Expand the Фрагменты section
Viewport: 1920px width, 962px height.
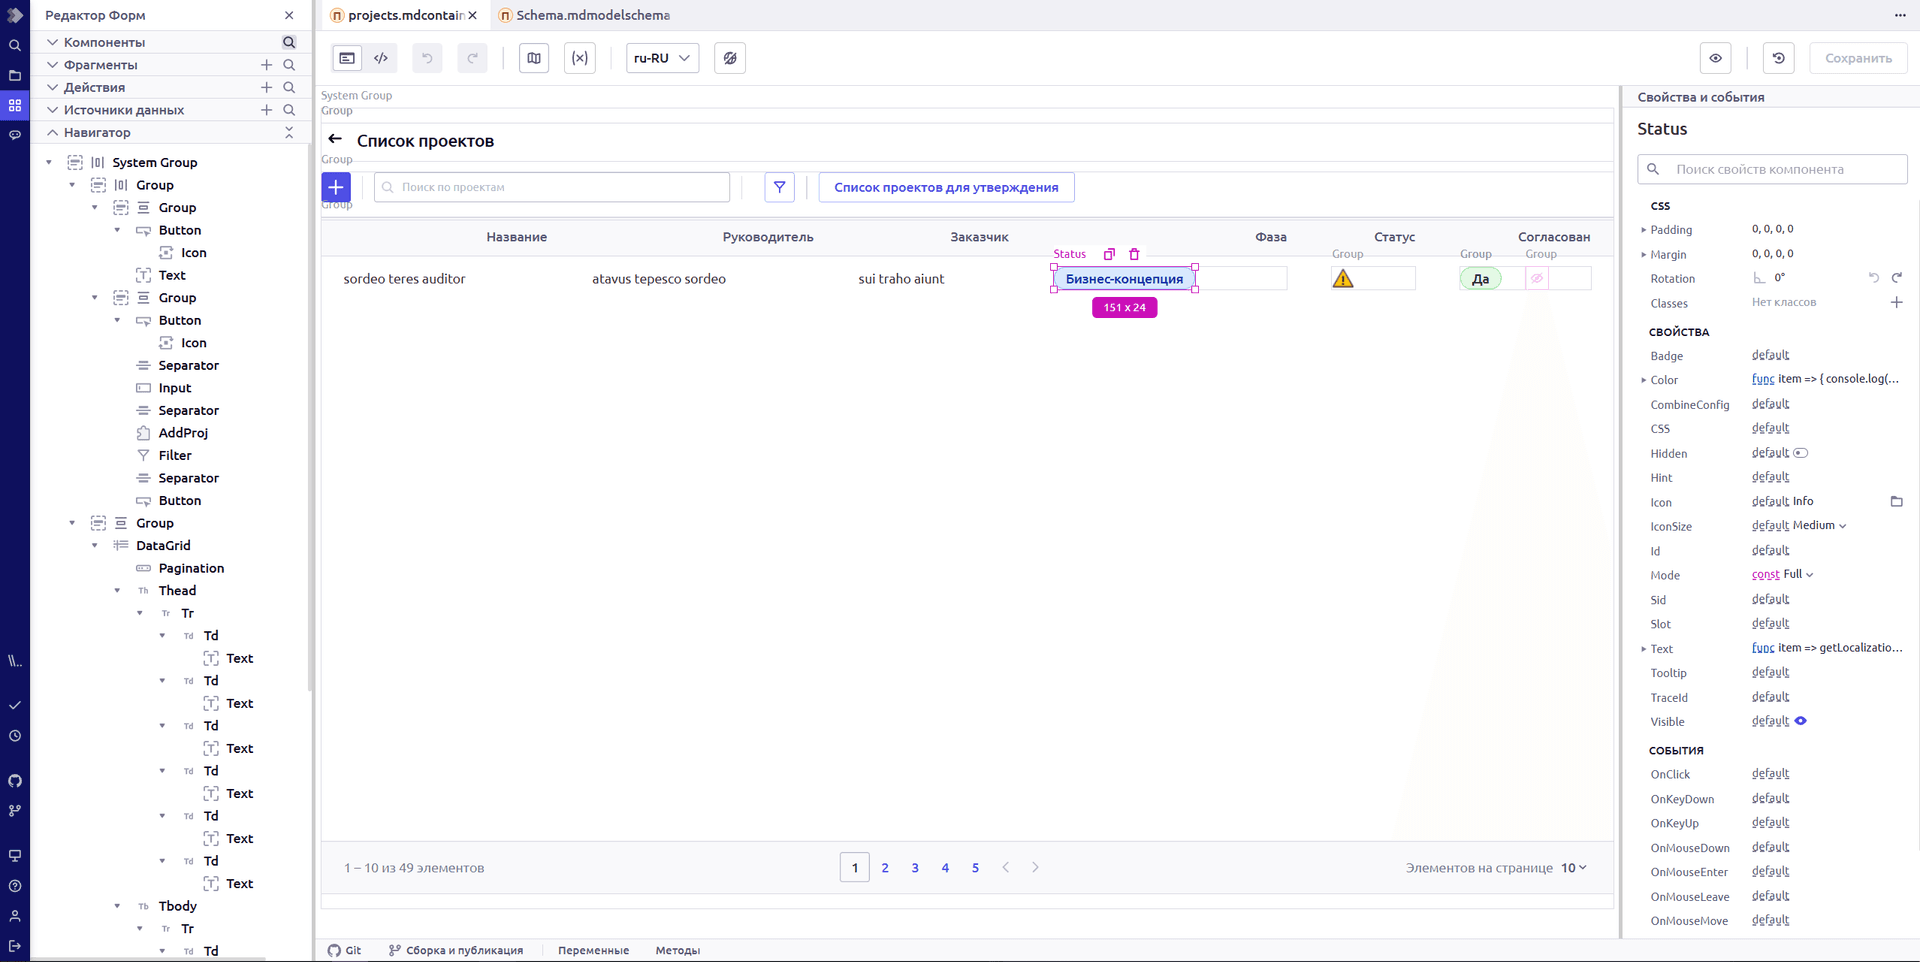point(53,65)
